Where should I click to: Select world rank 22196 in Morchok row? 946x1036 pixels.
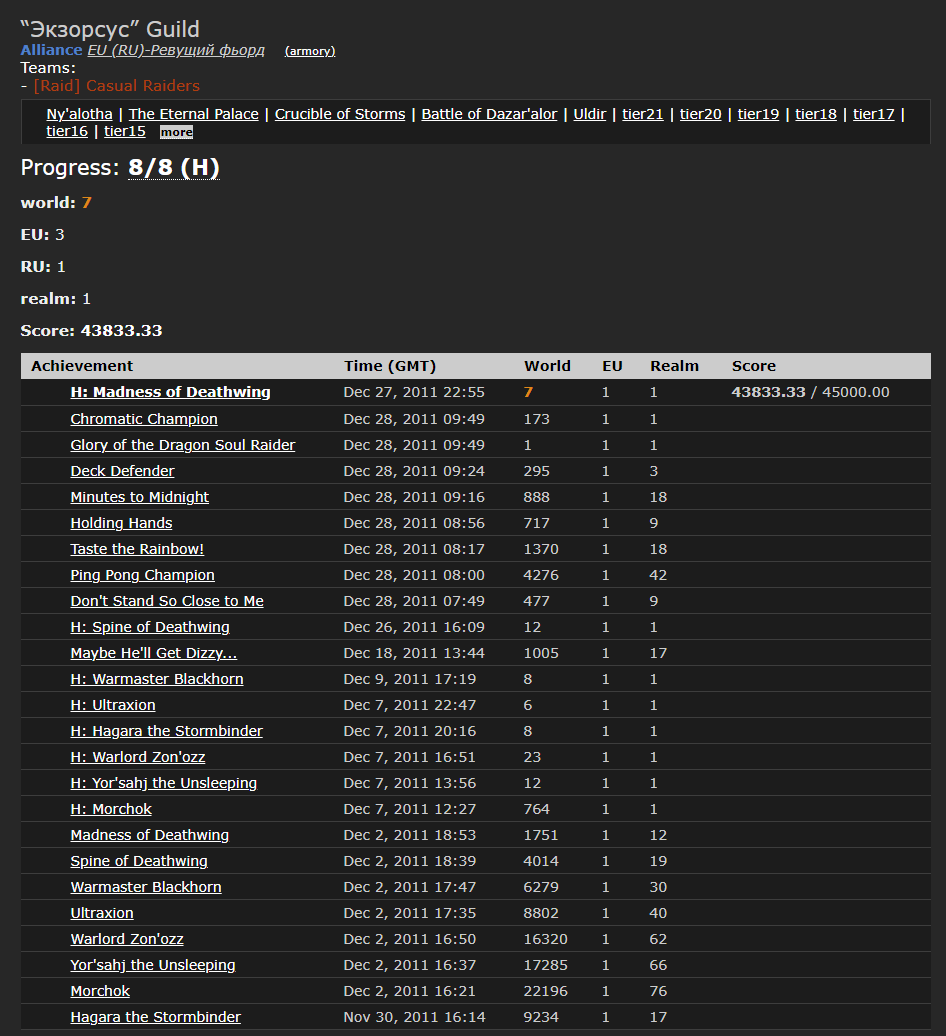coord(545,991)
